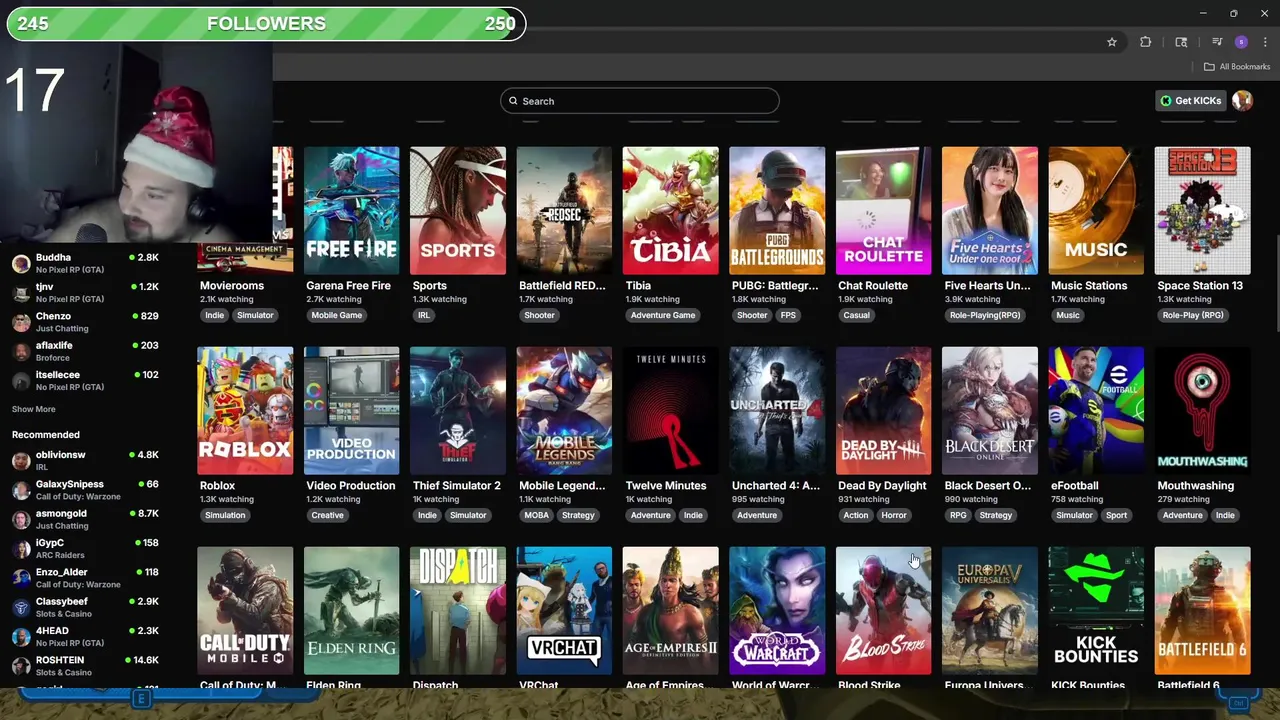Filter by Mobile Game tag under Free Fire
The width and height of the screenshot is (1280, 720).
(x=337, y=315)
